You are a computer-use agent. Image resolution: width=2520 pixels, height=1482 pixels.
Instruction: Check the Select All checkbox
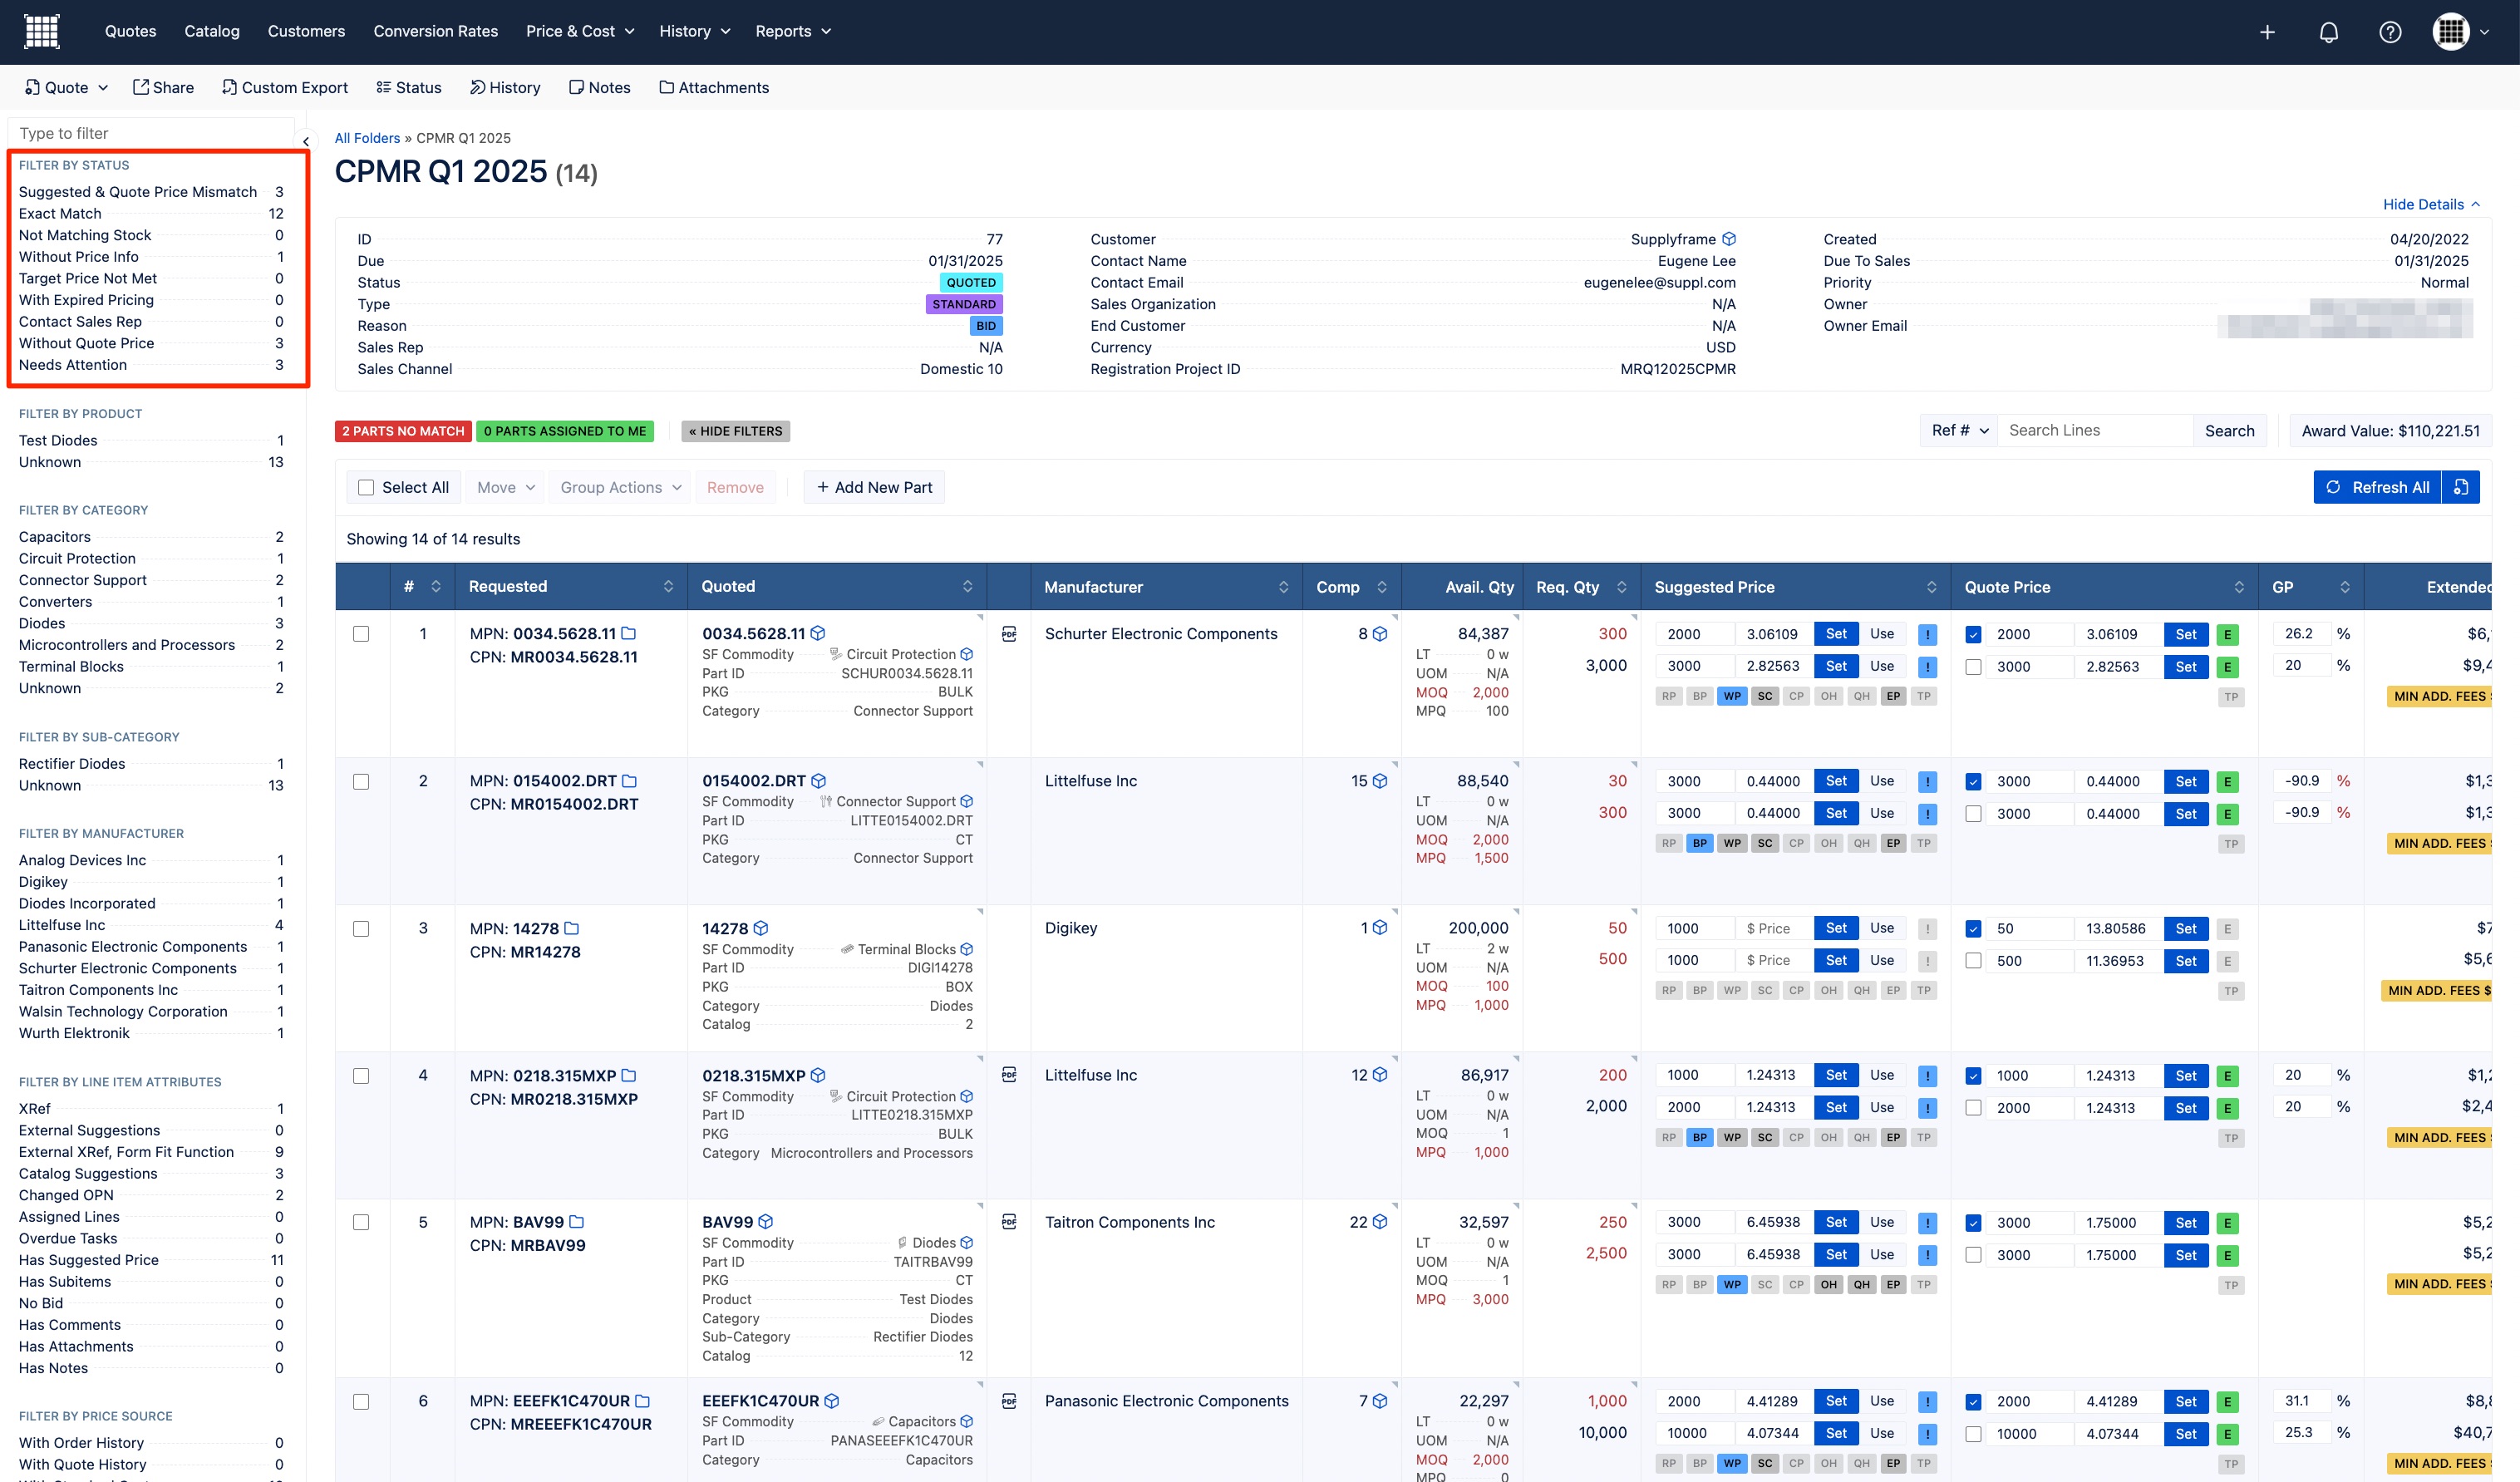[366, 487]
